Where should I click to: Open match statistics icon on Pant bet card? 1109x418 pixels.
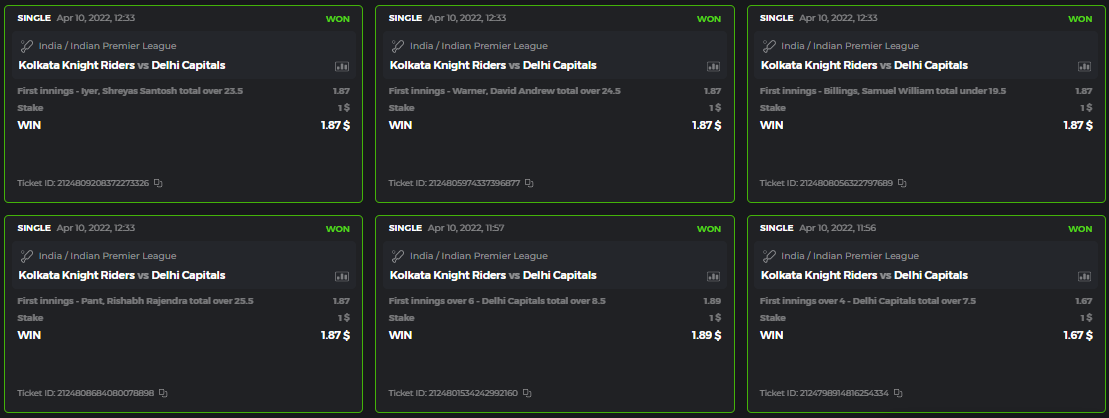[342, 276]
